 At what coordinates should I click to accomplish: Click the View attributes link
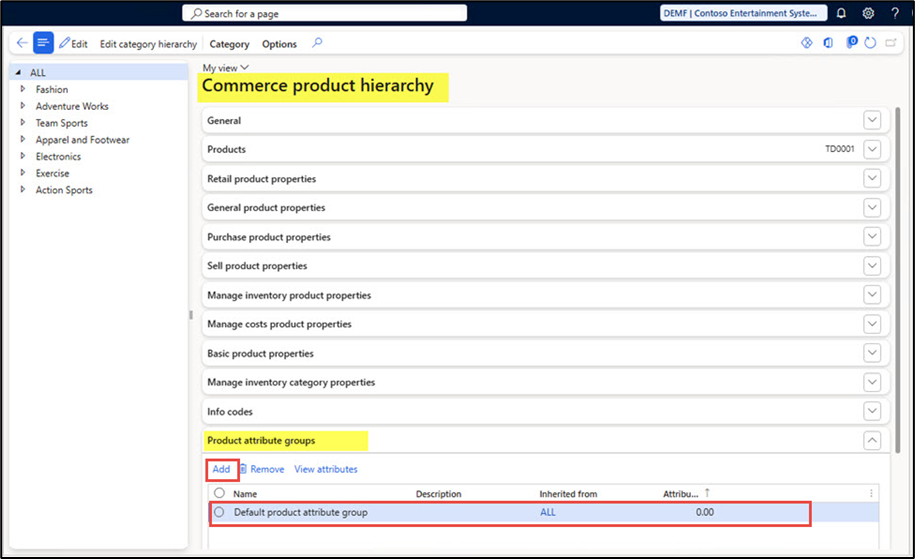[326, 469]
